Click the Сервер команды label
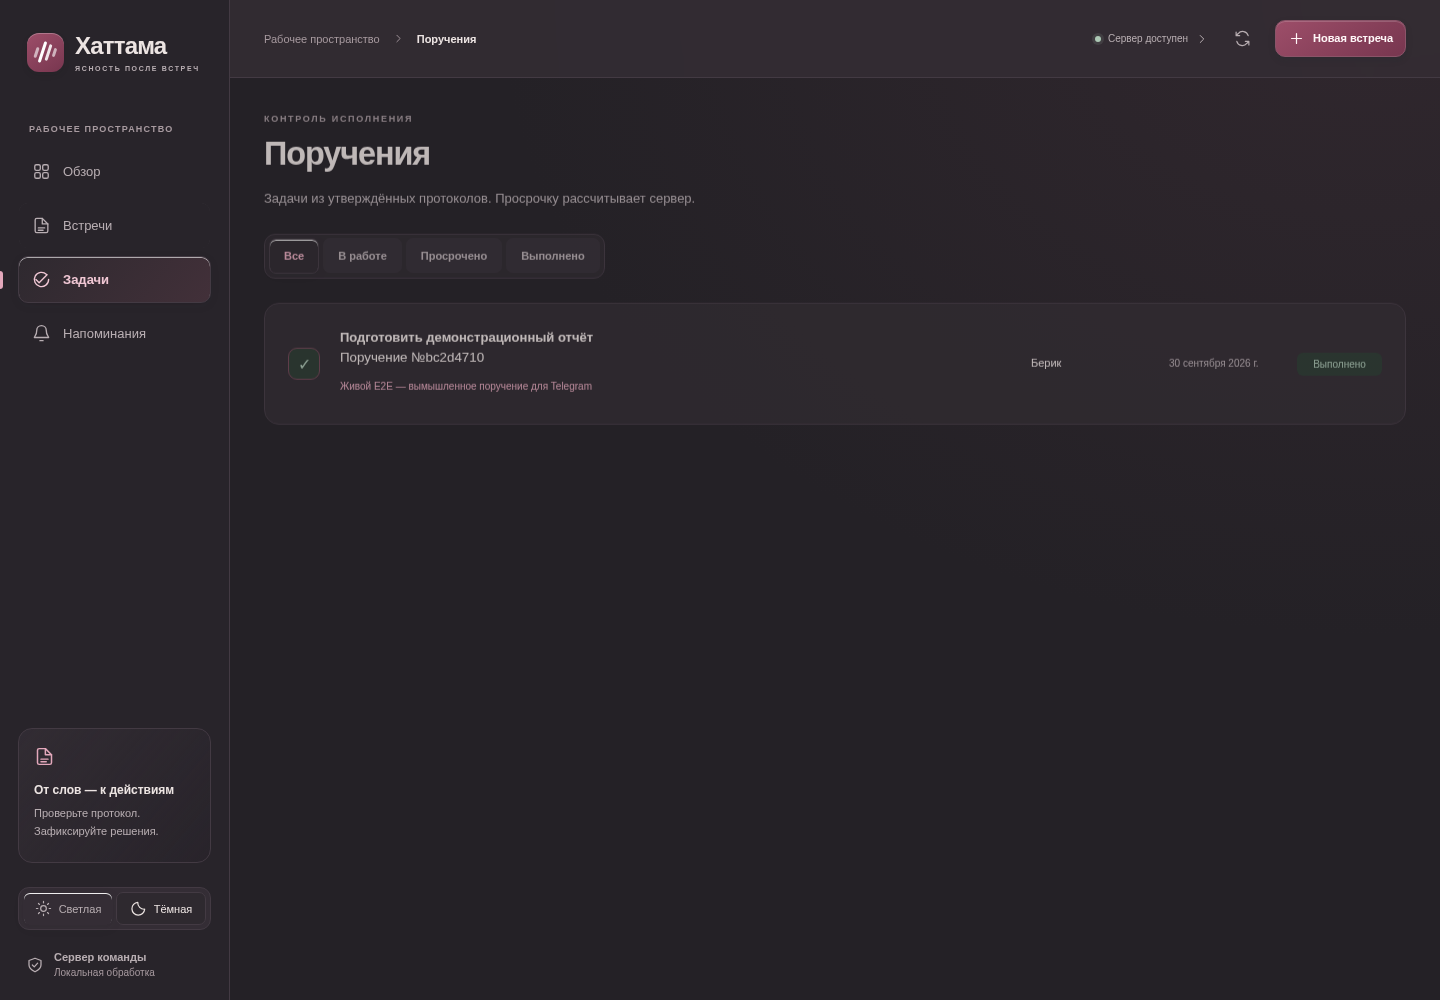Viewport: 1440px width, 1000px height. pos(100,957)
